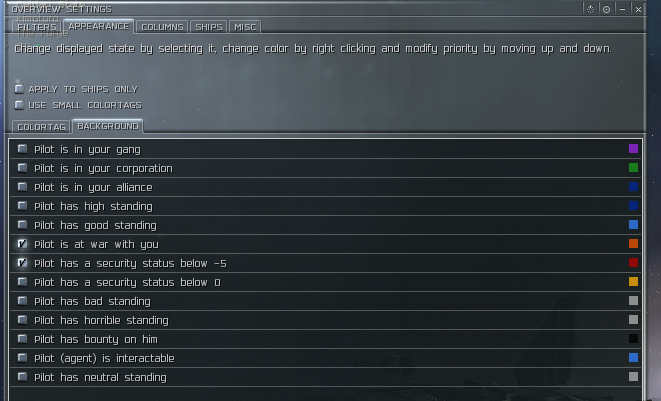Switch to the Filters tab
The width and height of the screenshot is (661, 401).
37,27
